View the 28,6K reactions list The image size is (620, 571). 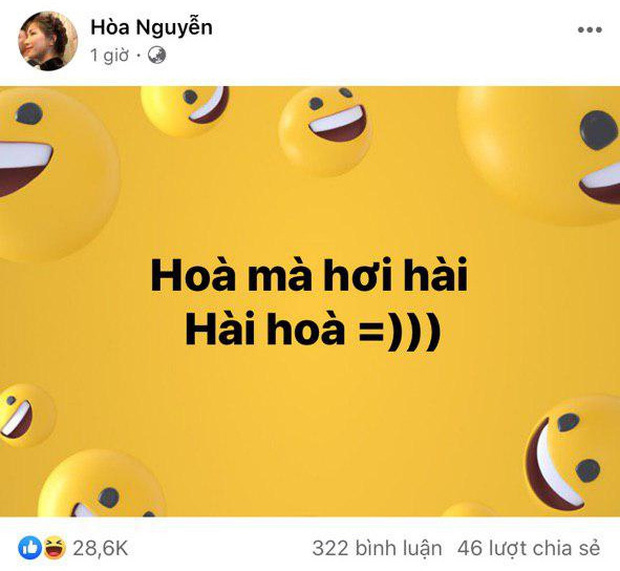100,547
